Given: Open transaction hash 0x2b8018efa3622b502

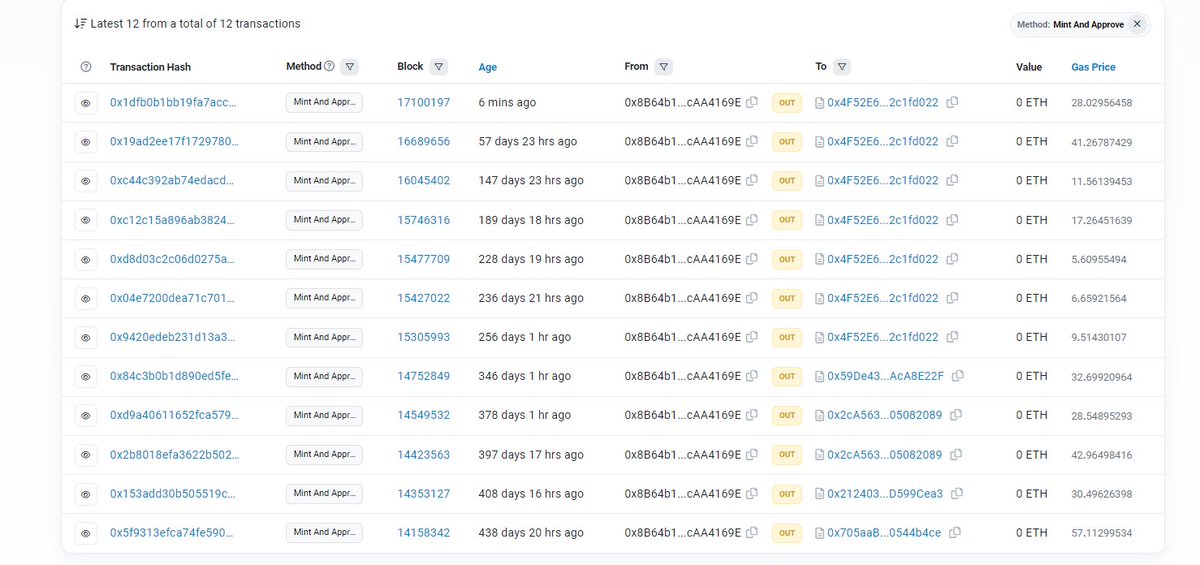Looking at the screenshot, I should 173,454.
